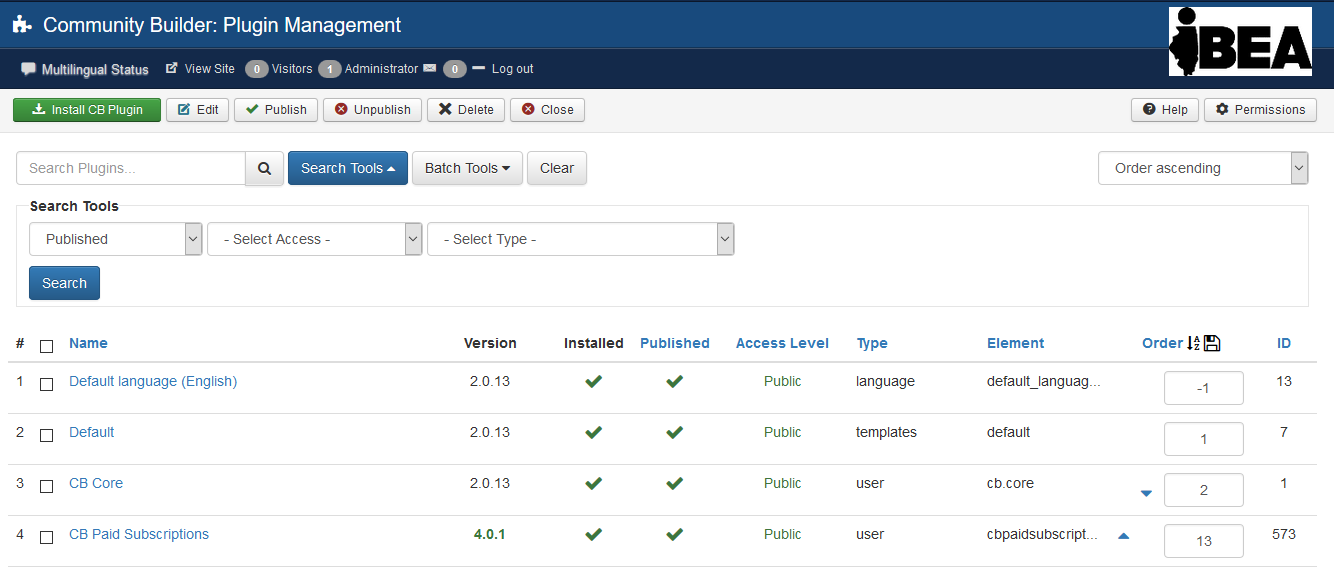Viewport: 1334px width, 572px height.
Task: Open View Site link
Action: [210, 69]
